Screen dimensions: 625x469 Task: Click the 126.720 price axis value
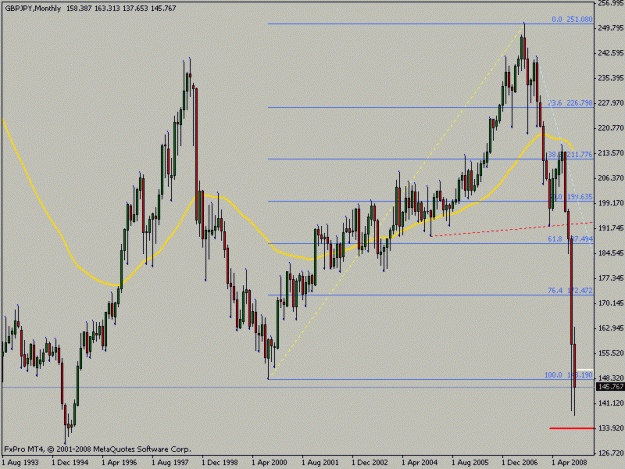[610, 453]
